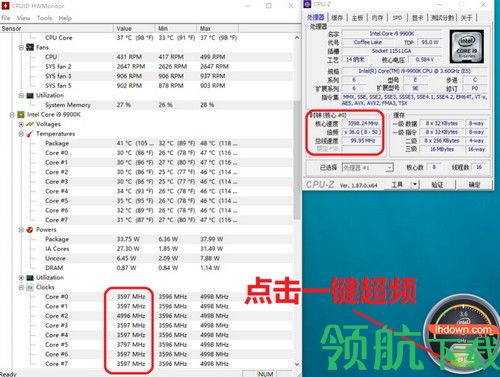Image resolution: width=500 pixels, height=377 pixels.
Task: Open the Tools menu in HWMonitor
Action: (x=44, y=18)
